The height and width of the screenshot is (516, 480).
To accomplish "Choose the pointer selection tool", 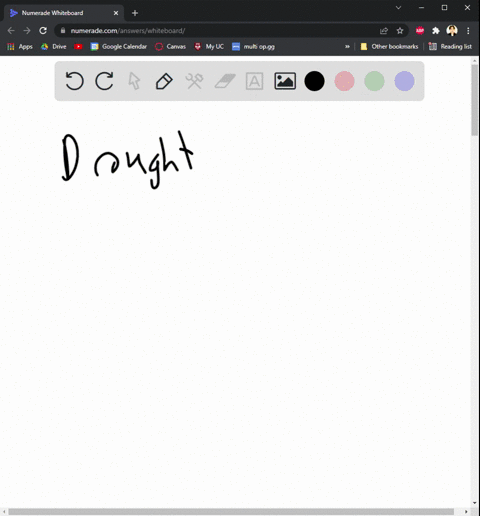I will click(x=134, y=81).
